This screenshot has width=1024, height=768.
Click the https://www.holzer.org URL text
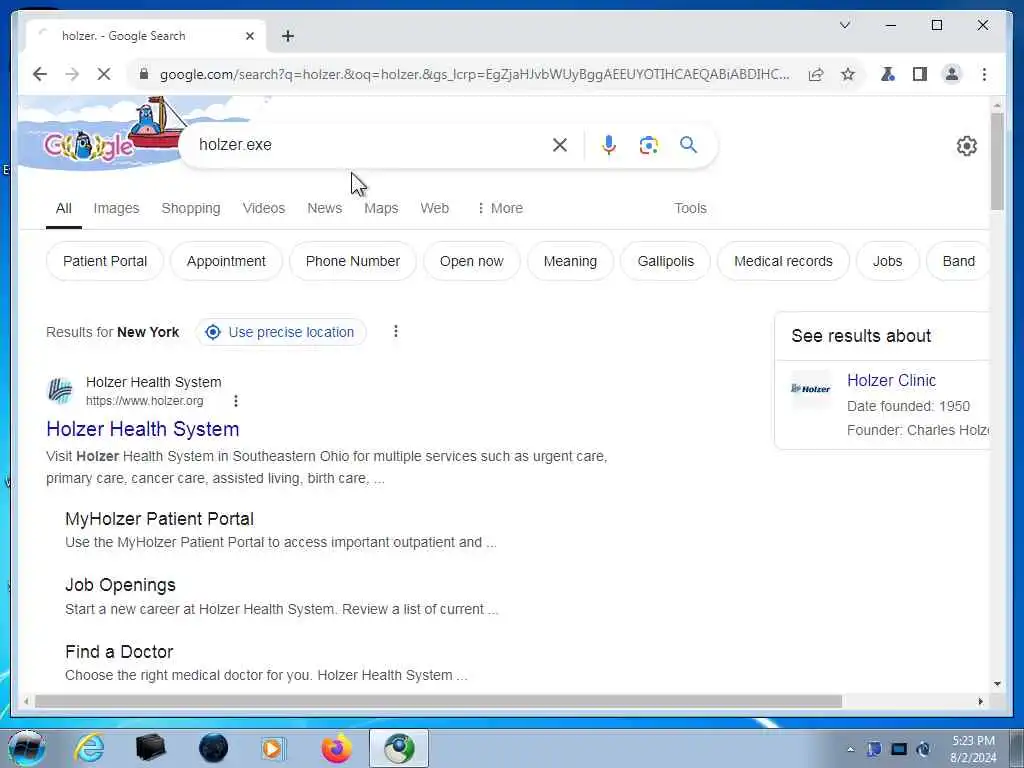click(x=144, y=401)
